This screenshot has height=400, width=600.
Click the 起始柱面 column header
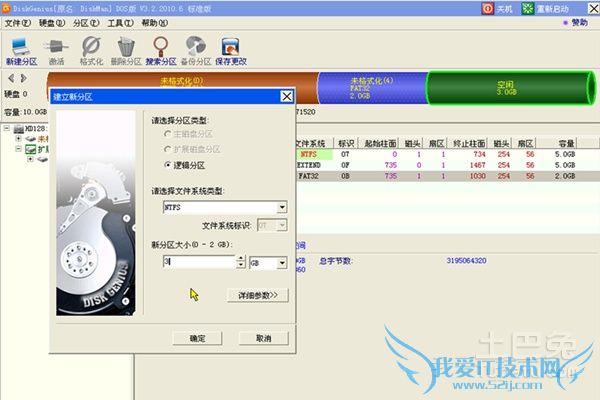pyautogui.click(x=379, y=144)
